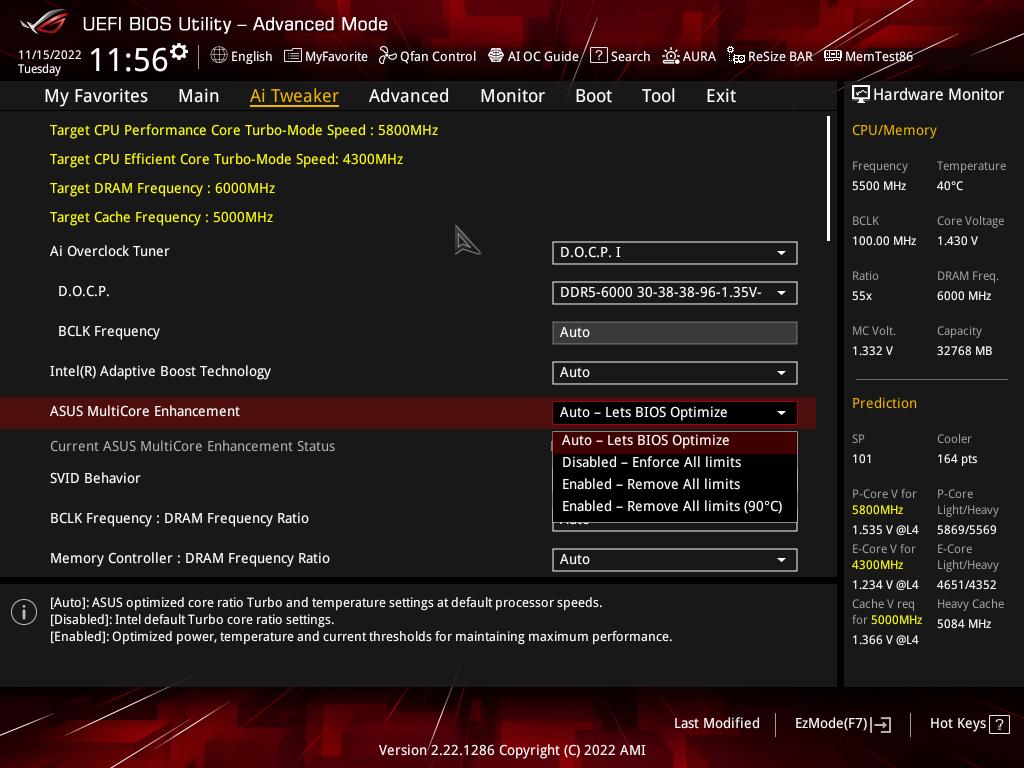Select BCLK Frequency : DRAM Frequency Ratio label

point(179,519)
